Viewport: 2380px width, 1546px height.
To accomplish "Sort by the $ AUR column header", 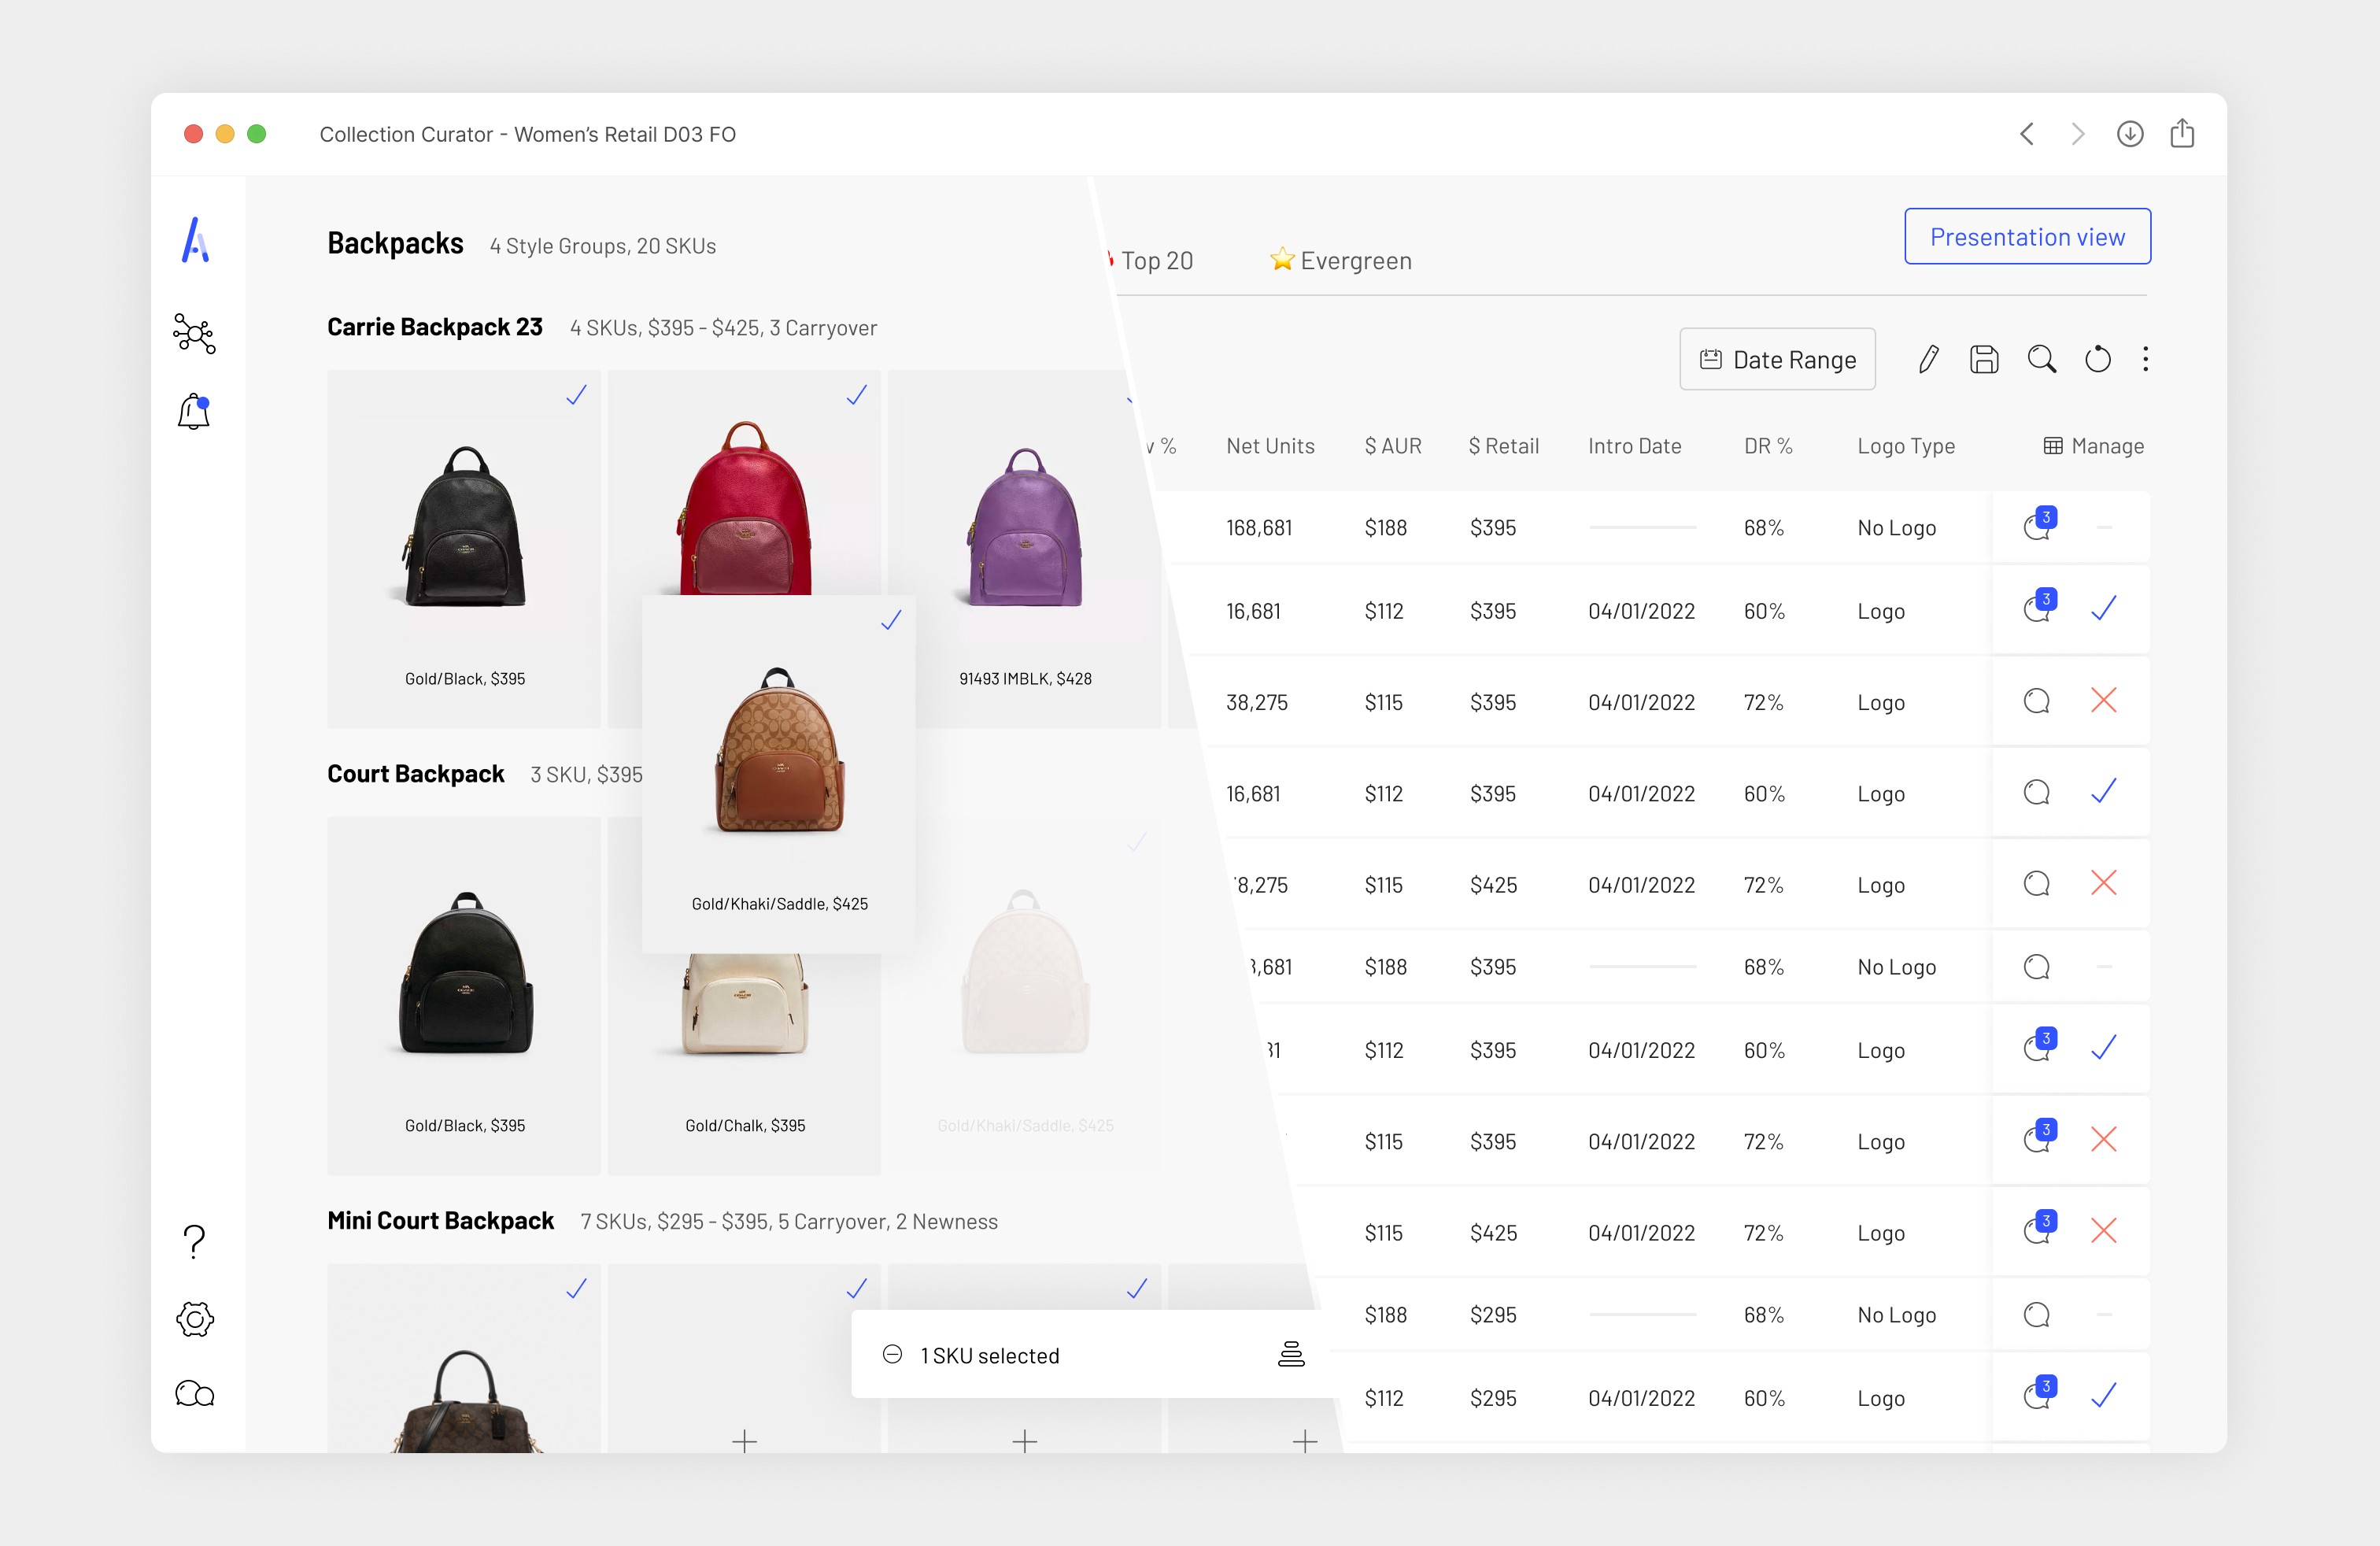I will click(1393, 446).
